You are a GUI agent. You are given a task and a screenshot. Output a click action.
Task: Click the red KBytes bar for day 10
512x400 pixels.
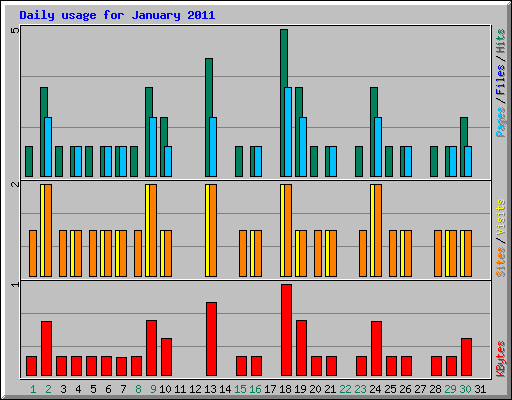(166, 357)
